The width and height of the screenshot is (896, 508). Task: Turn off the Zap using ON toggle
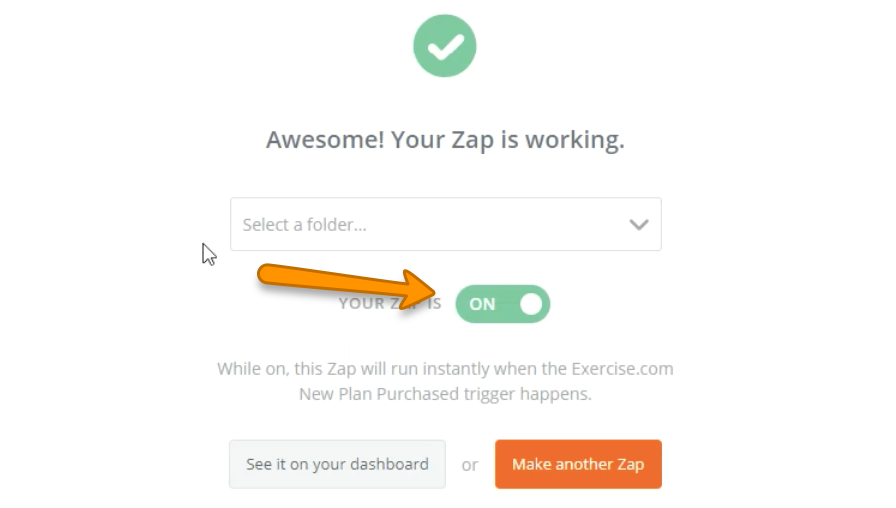pos(502,304)
